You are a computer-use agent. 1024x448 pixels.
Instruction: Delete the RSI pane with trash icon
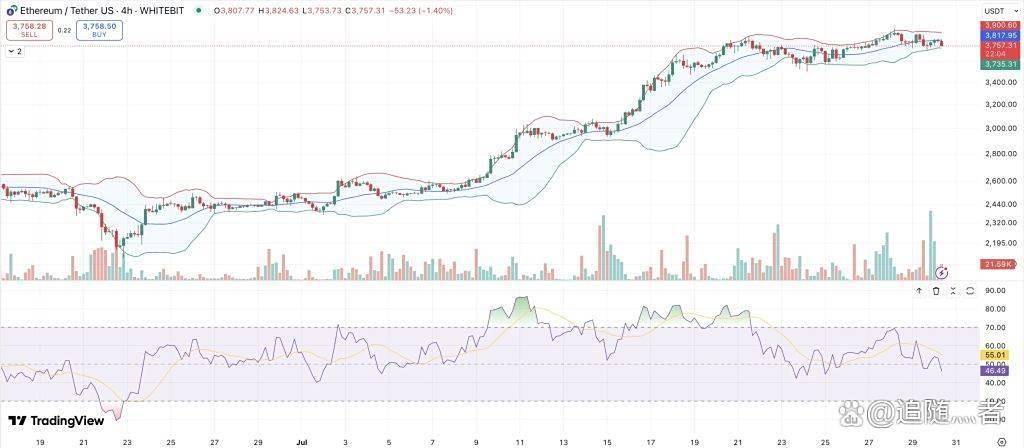(x=936, y=291)
